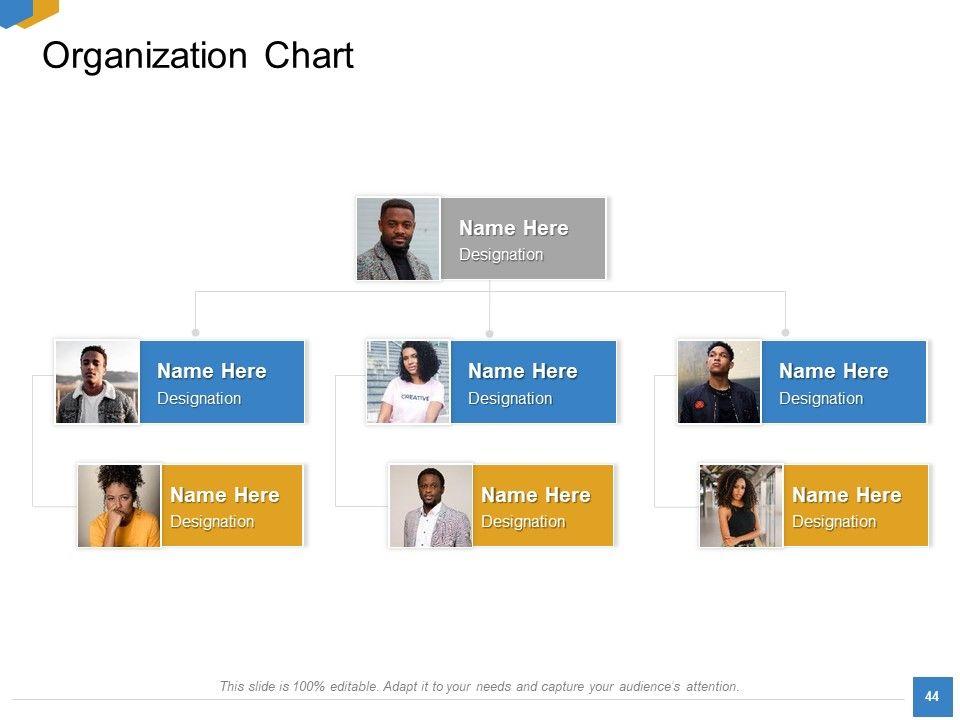Select photo of woman in yellow top

point(119,505)
